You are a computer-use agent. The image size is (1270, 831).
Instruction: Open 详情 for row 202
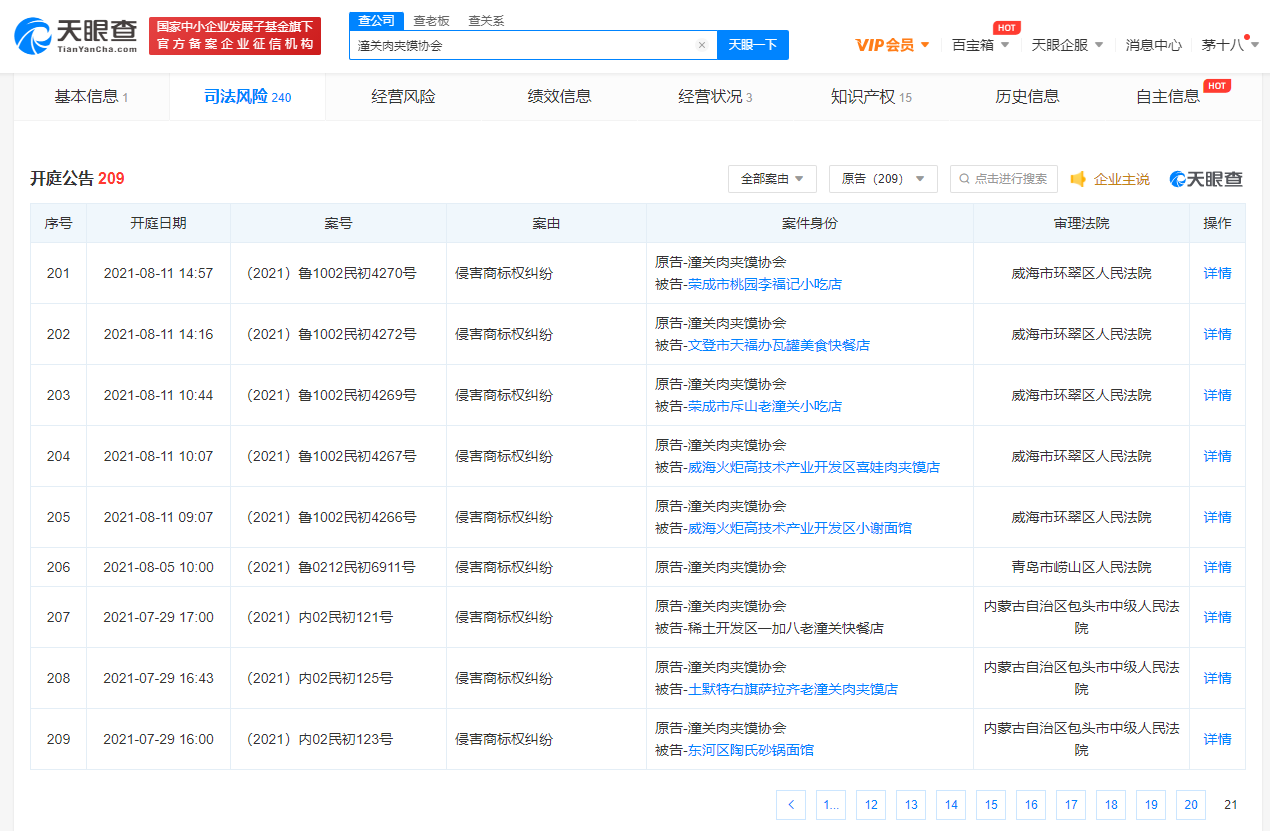(x=1217, y=334)
